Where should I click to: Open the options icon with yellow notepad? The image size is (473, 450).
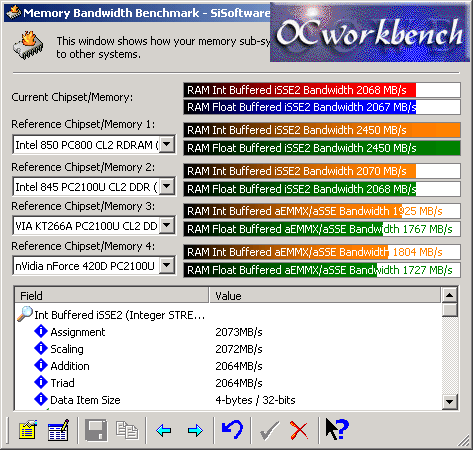coord(28,430)
